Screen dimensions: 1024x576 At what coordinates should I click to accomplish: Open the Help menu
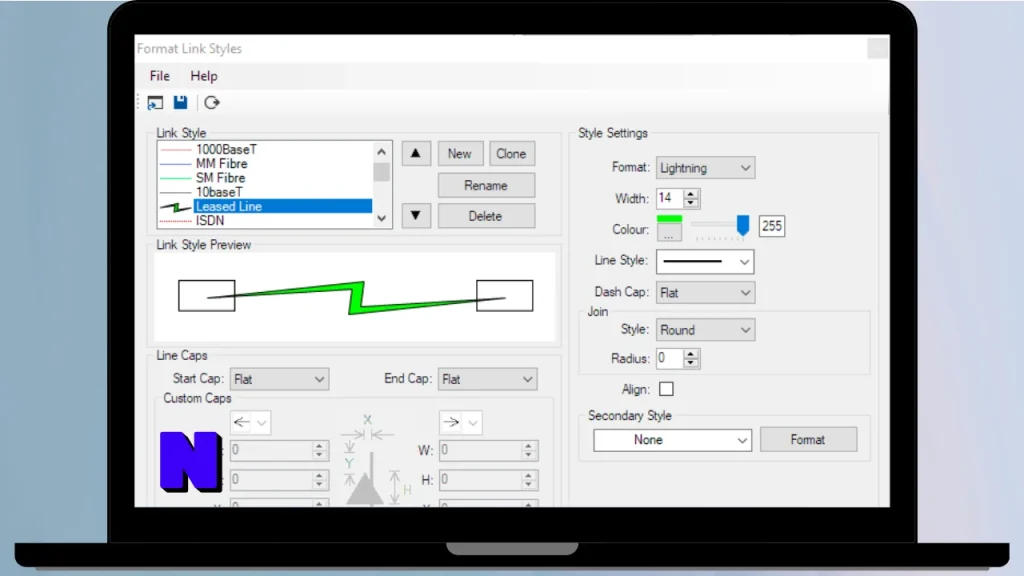[204, 76]
